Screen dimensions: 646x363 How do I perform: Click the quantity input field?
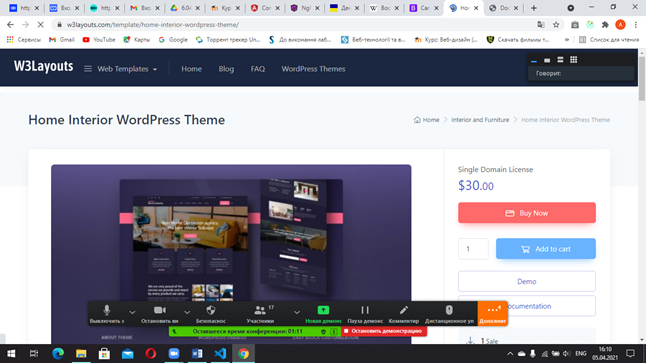(473, 249)
